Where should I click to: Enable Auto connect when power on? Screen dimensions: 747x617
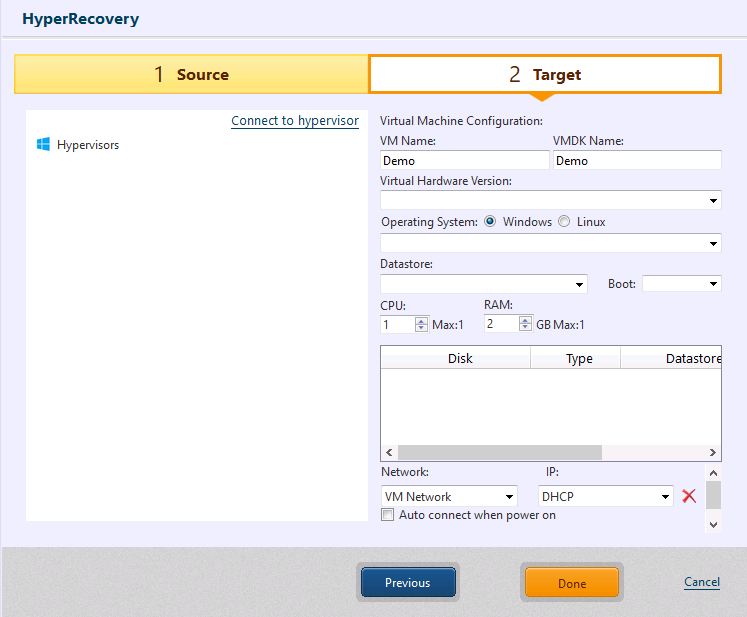tap(388, 516)
